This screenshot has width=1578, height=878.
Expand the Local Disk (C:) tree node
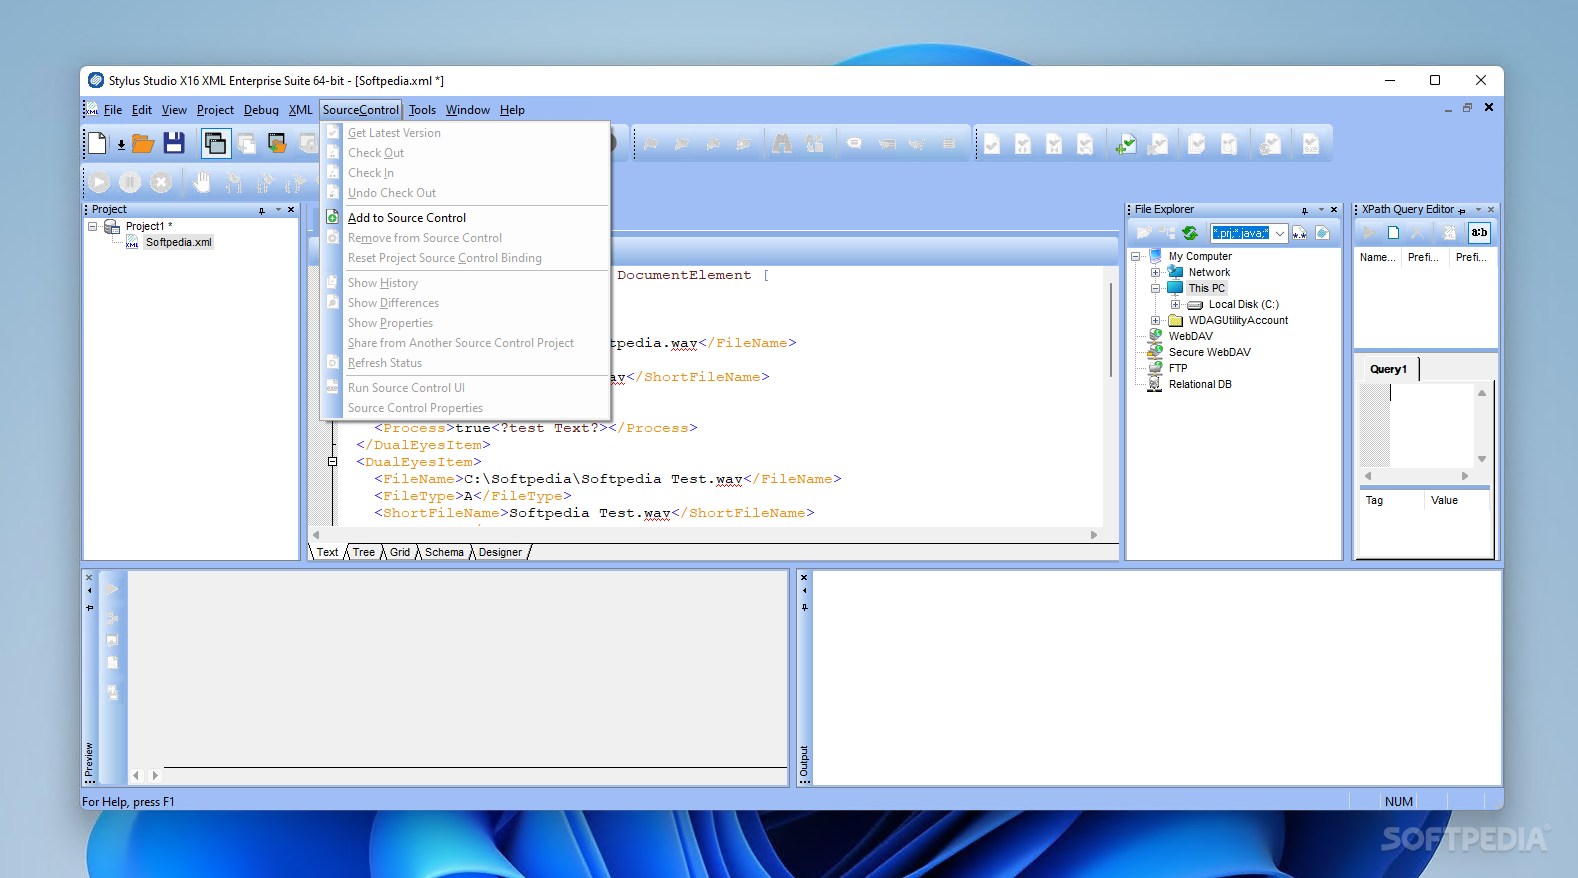[x=1175, y=304]
